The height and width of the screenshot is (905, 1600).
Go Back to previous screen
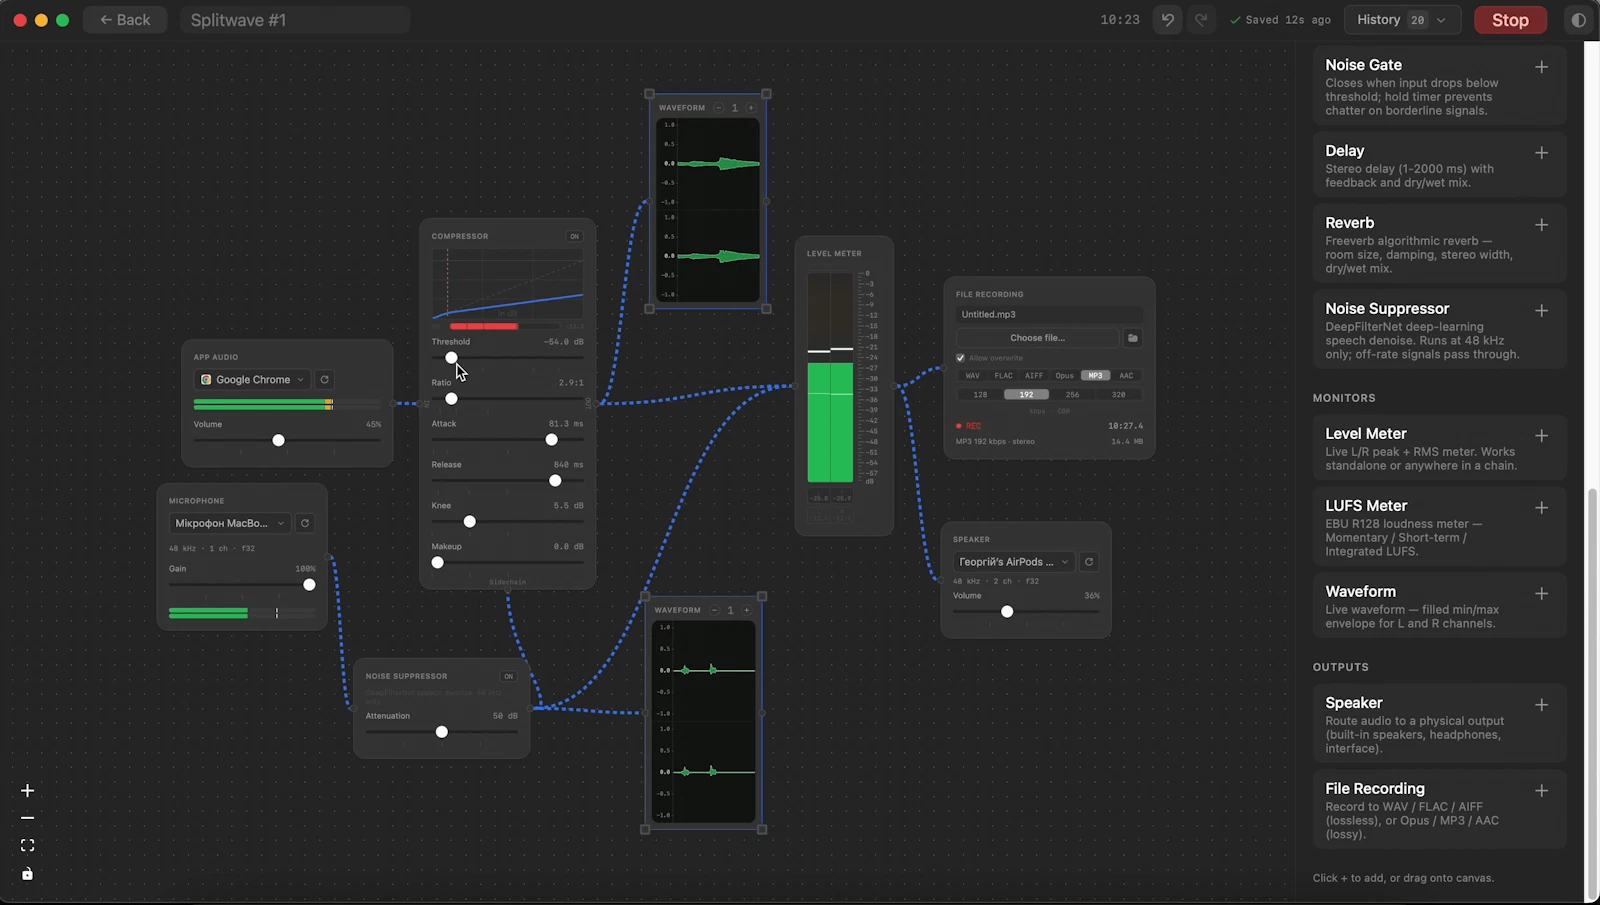pyautogui.click(x=124, y=20)
